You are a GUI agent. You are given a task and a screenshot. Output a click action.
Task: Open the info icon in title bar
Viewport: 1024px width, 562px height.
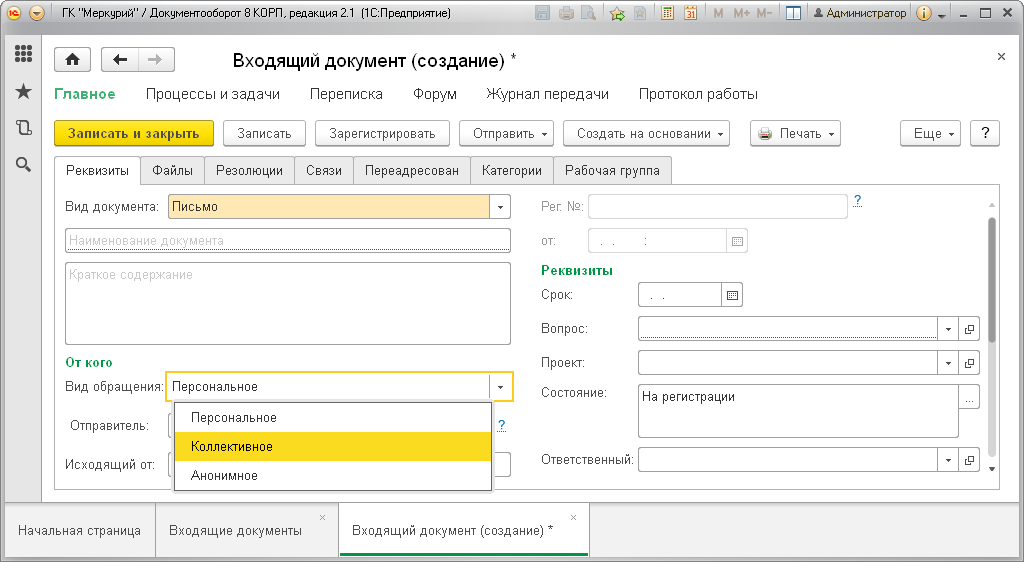[923, 13]
